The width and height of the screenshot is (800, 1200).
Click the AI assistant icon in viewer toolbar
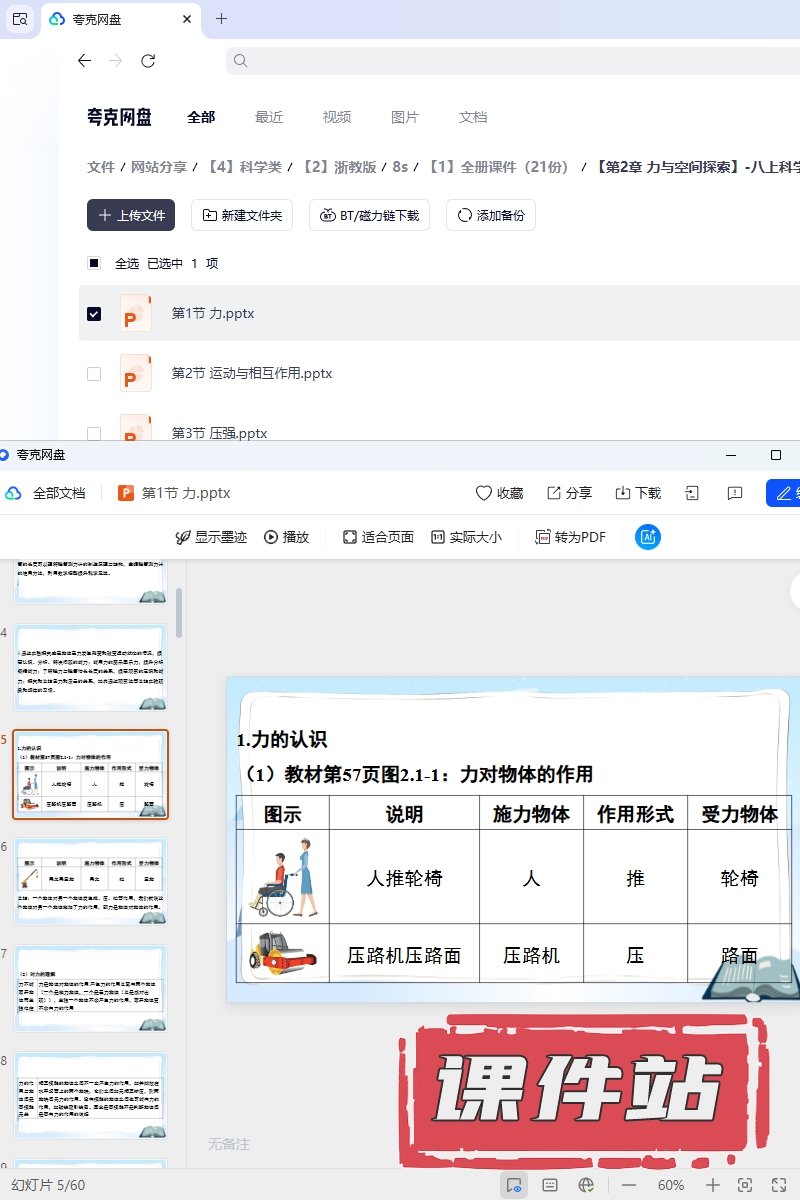648,537
